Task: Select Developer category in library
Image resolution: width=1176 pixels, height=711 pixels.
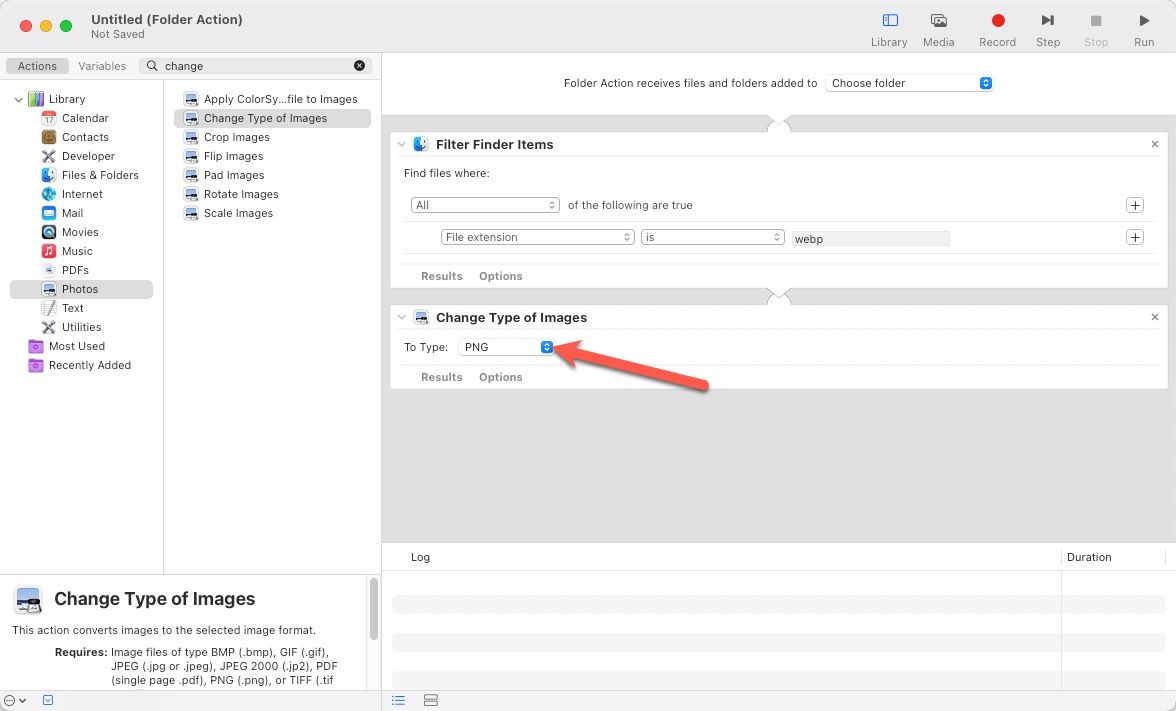Action: pyautogui.click(x=88, y=156)
